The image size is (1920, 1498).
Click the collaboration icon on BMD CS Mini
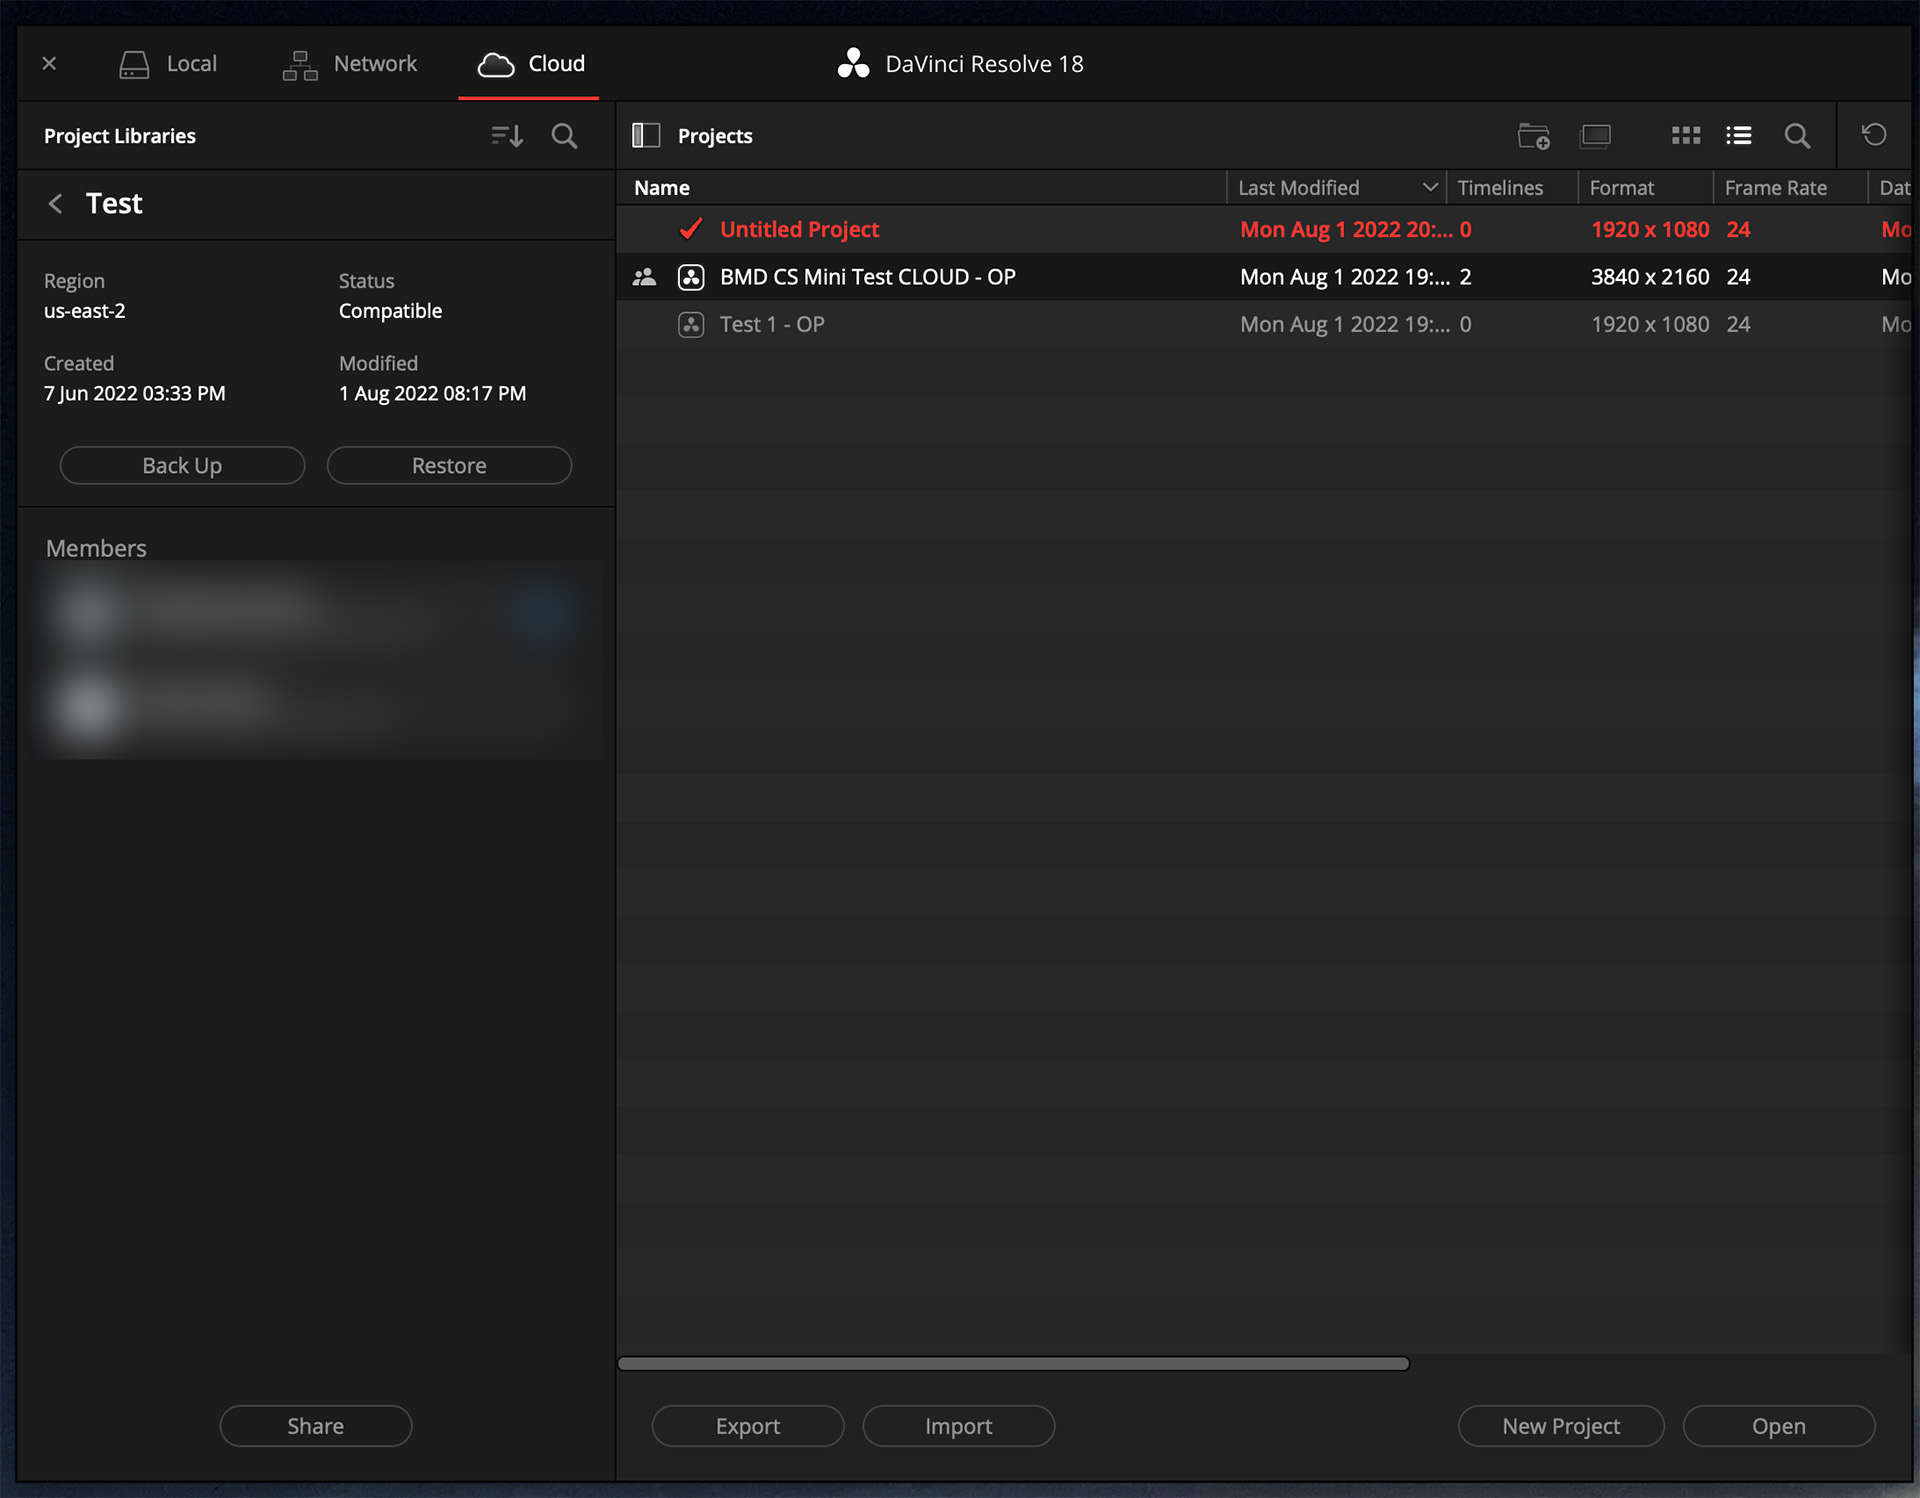click(644, 277)
